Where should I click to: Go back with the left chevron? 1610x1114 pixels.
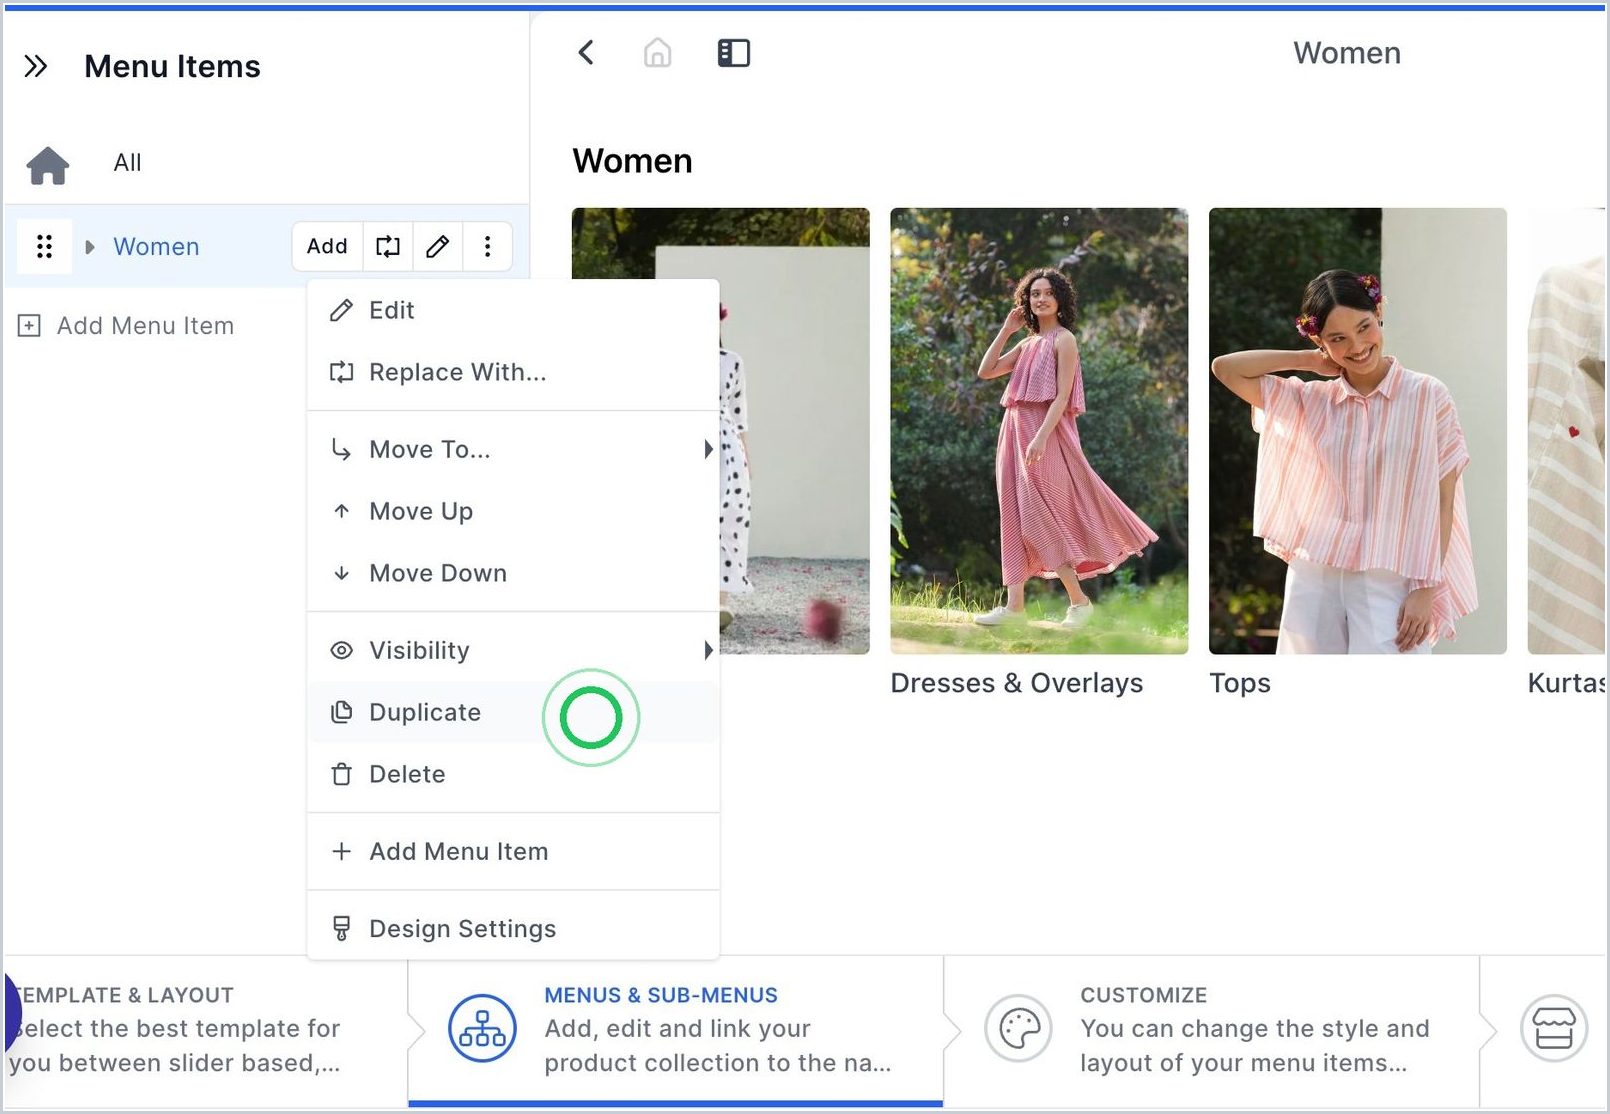(x=587, y=53)
